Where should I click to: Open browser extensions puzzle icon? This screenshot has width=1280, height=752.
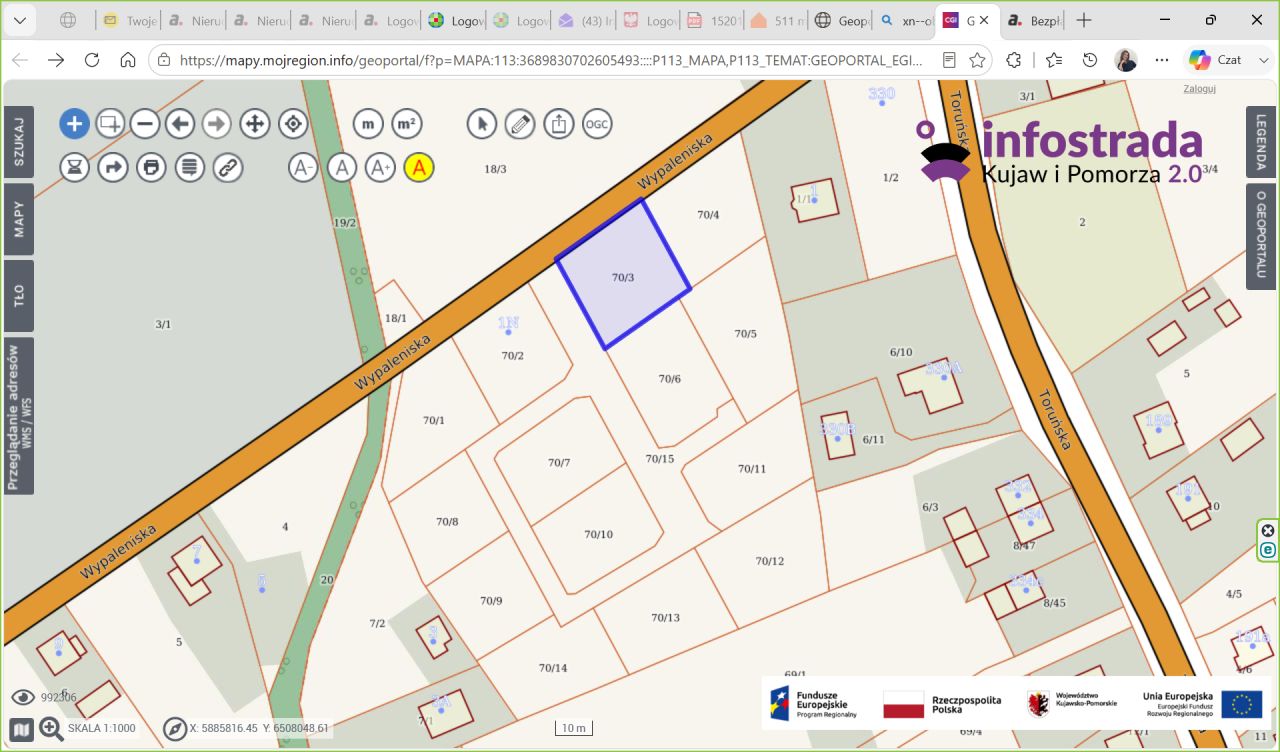click(1014, 60)
